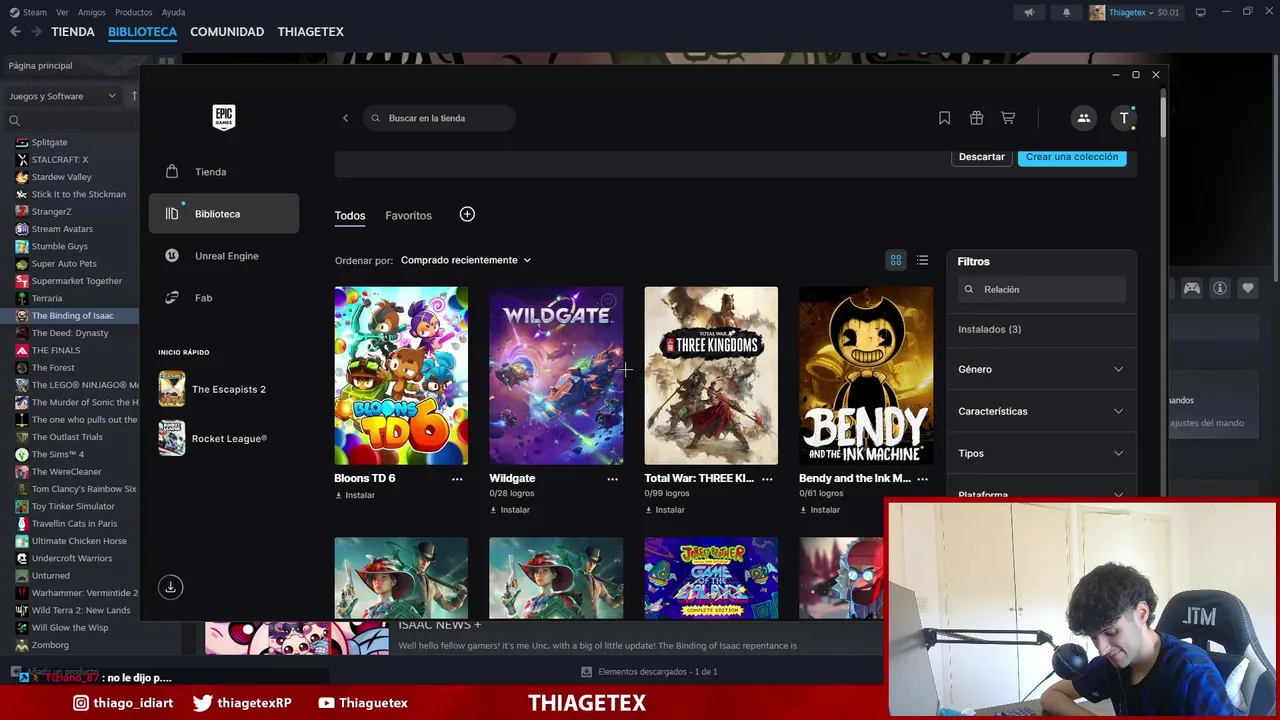
Task: Open the shopping cart icon
Action: [1008, 118]
